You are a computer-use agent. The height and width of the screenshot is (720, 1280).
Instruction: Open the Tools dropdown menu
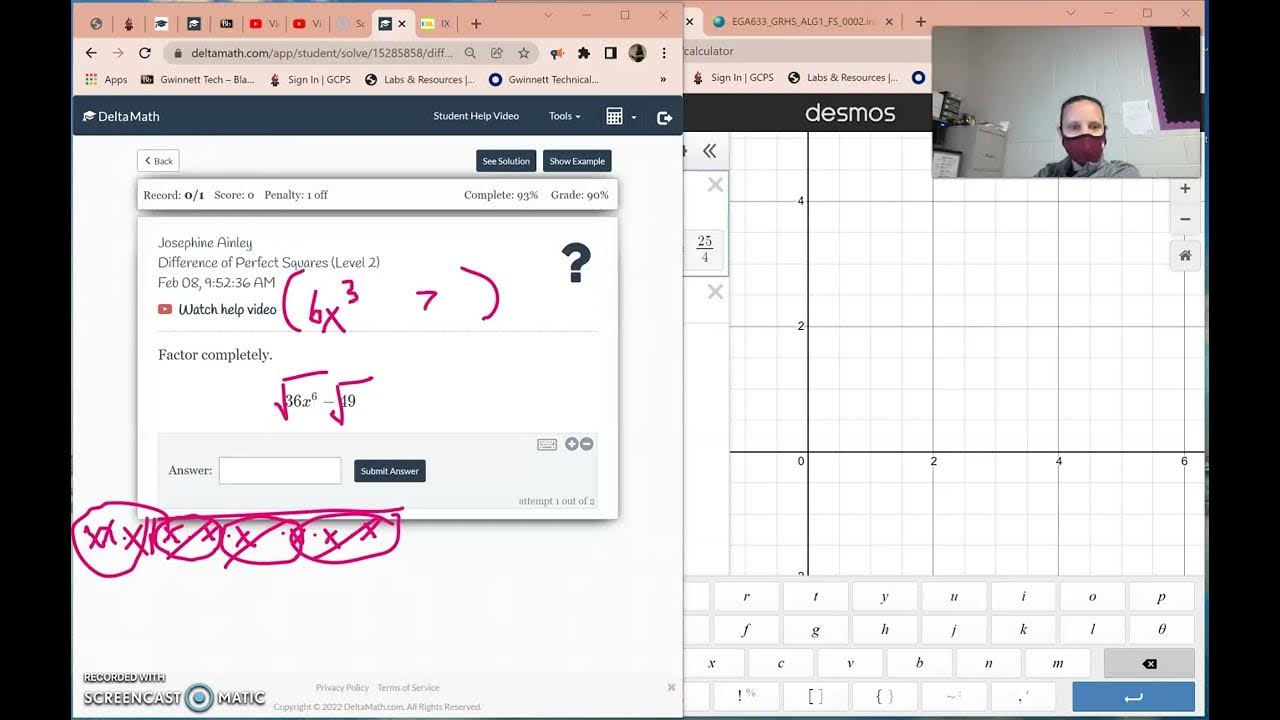(564, 116)
